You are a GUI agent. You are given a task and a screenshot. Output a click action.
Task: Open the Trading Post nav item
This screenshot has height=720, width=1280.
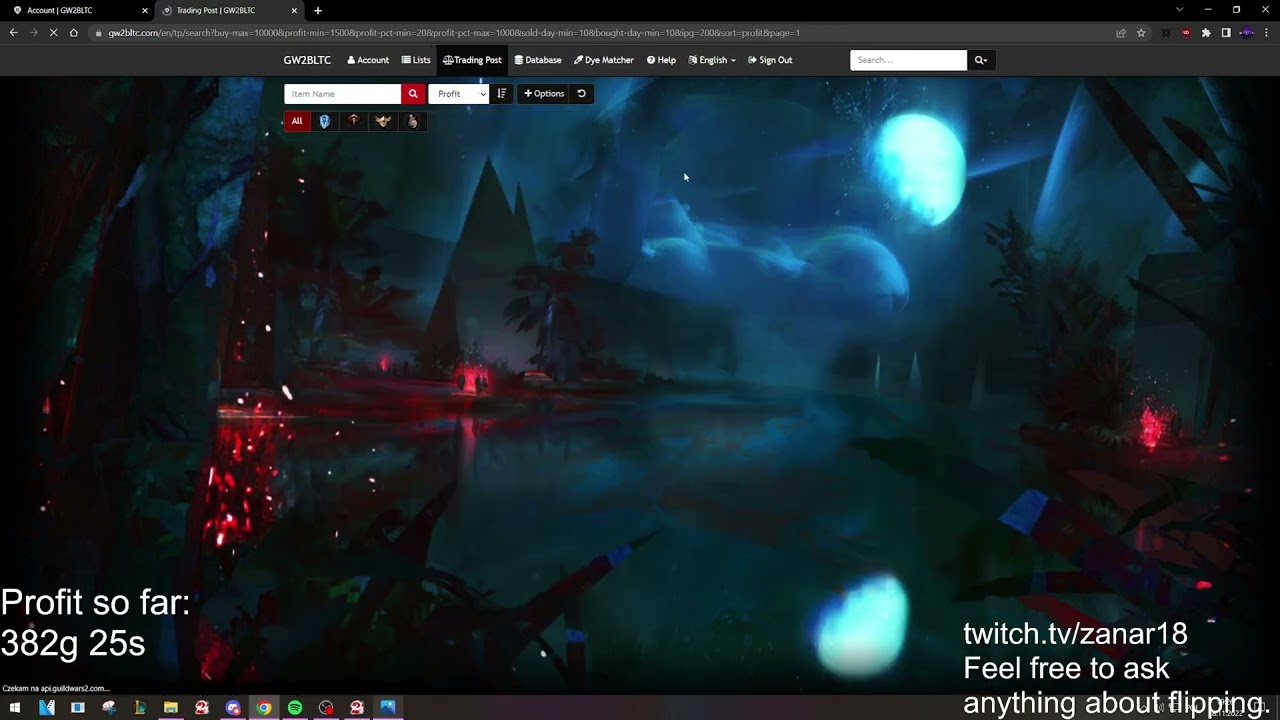coord(472,60)
